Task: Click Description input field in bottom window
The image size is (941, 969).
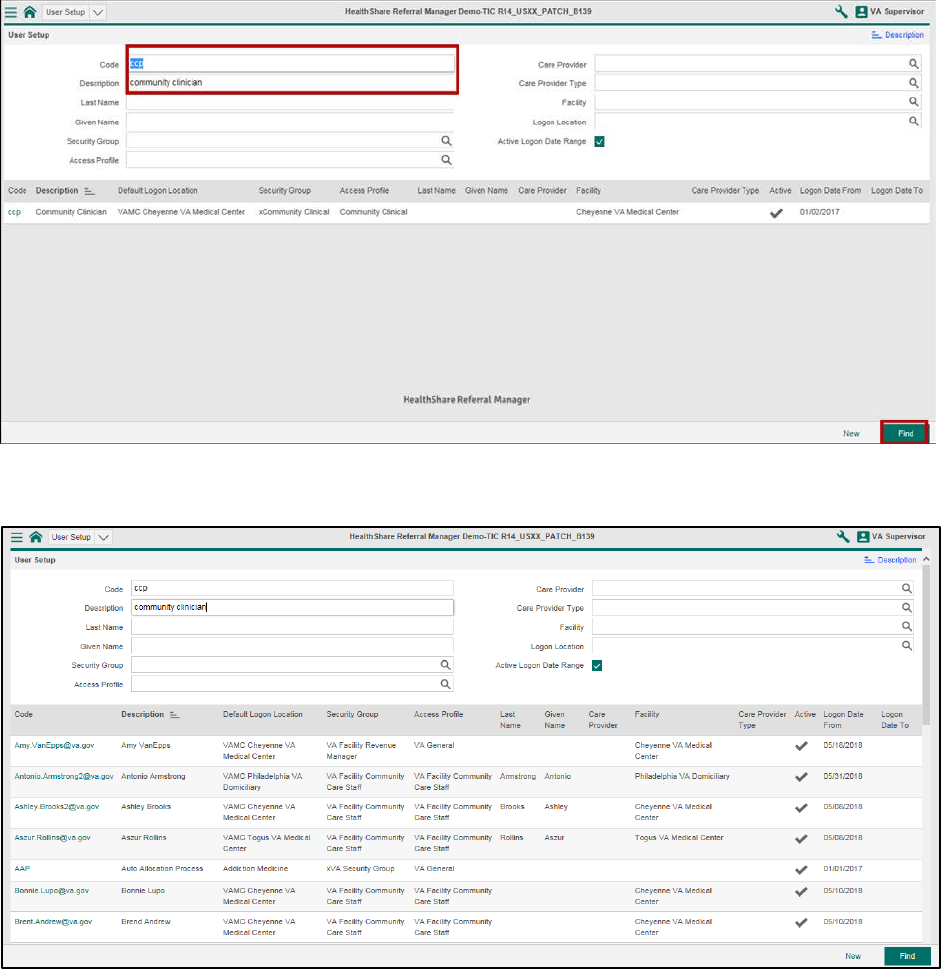Action: (292, 607)
